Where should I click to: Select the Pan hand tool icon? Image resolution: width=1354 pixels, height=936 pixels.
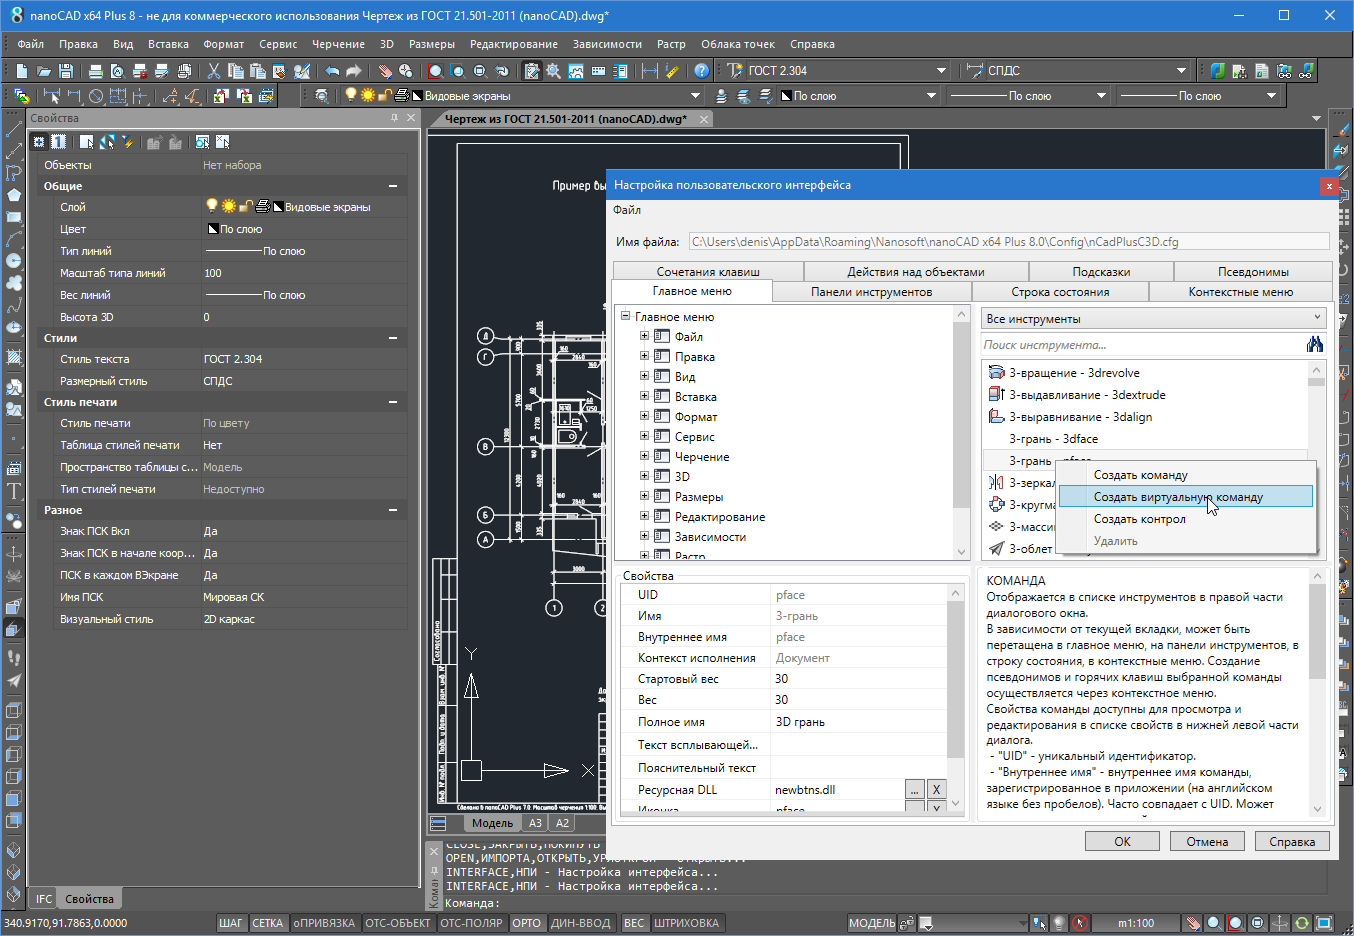coord(385,71)
